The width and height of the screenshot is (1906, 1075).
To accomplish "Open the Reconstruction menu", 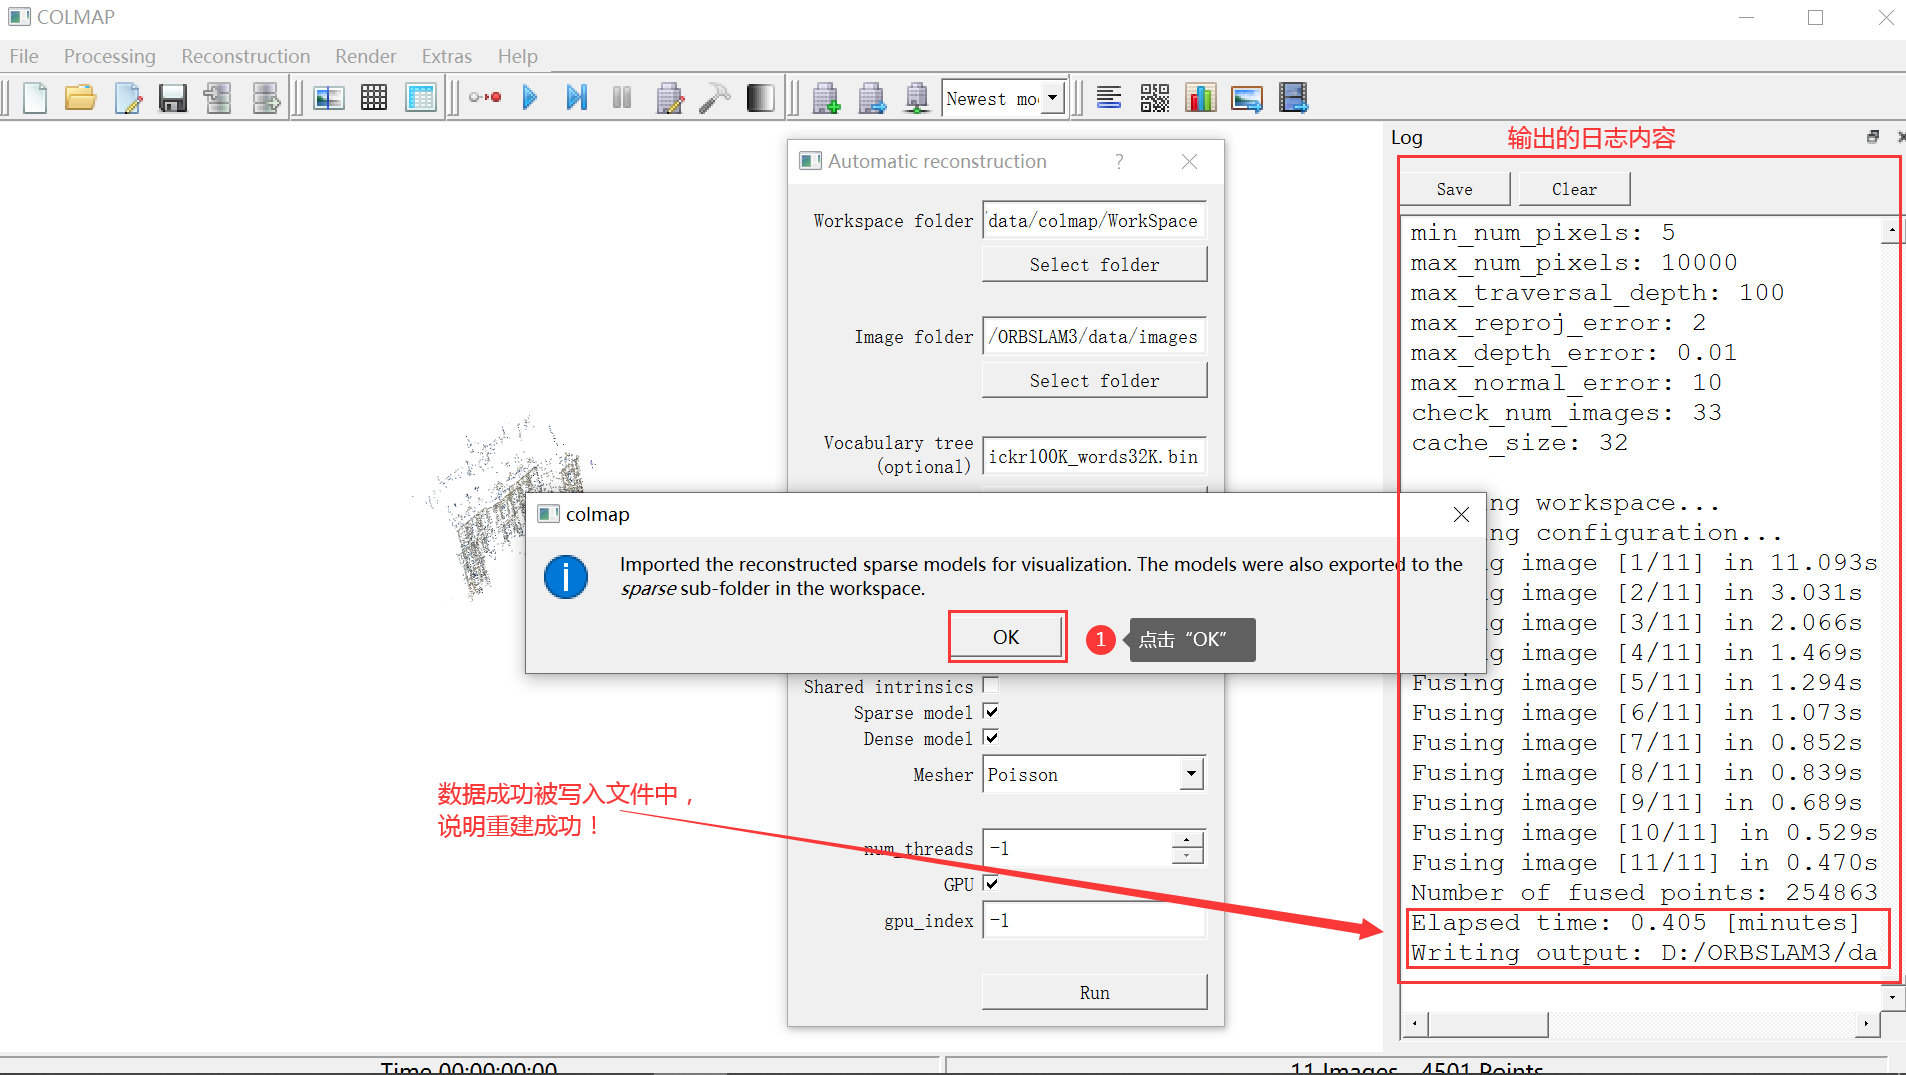I will [x=245, y=56].
